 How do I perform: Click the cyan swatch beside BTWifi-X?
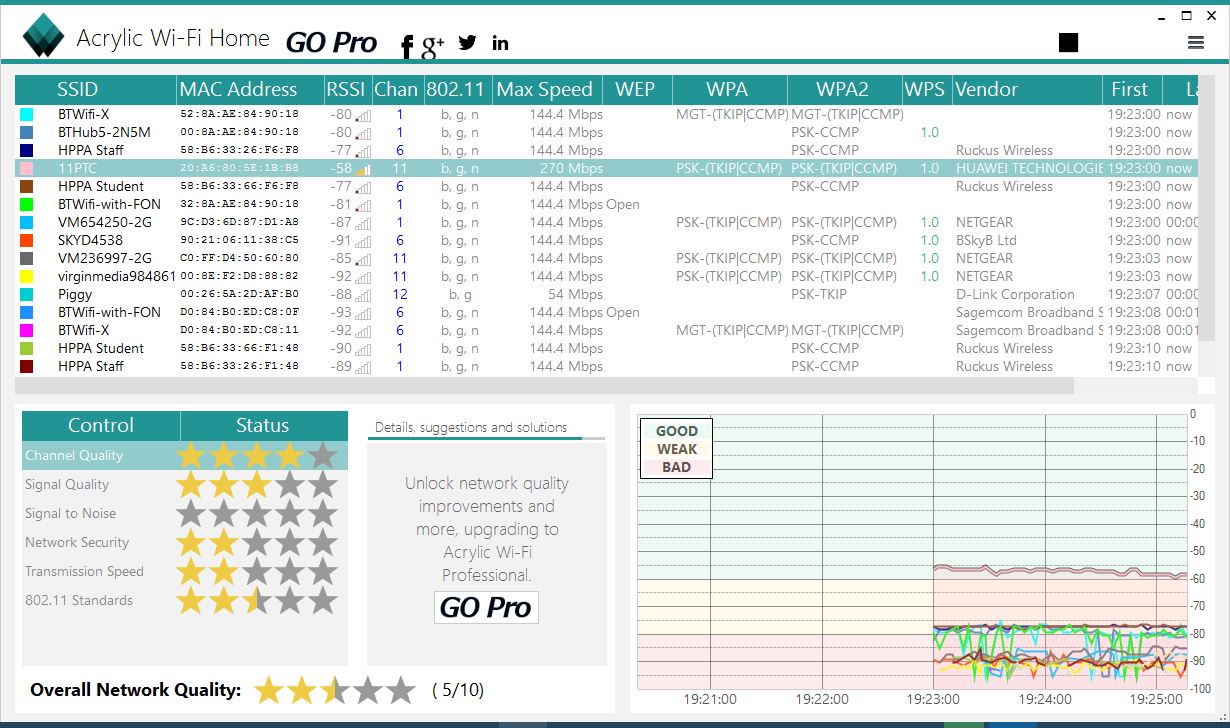pos(27,115)
